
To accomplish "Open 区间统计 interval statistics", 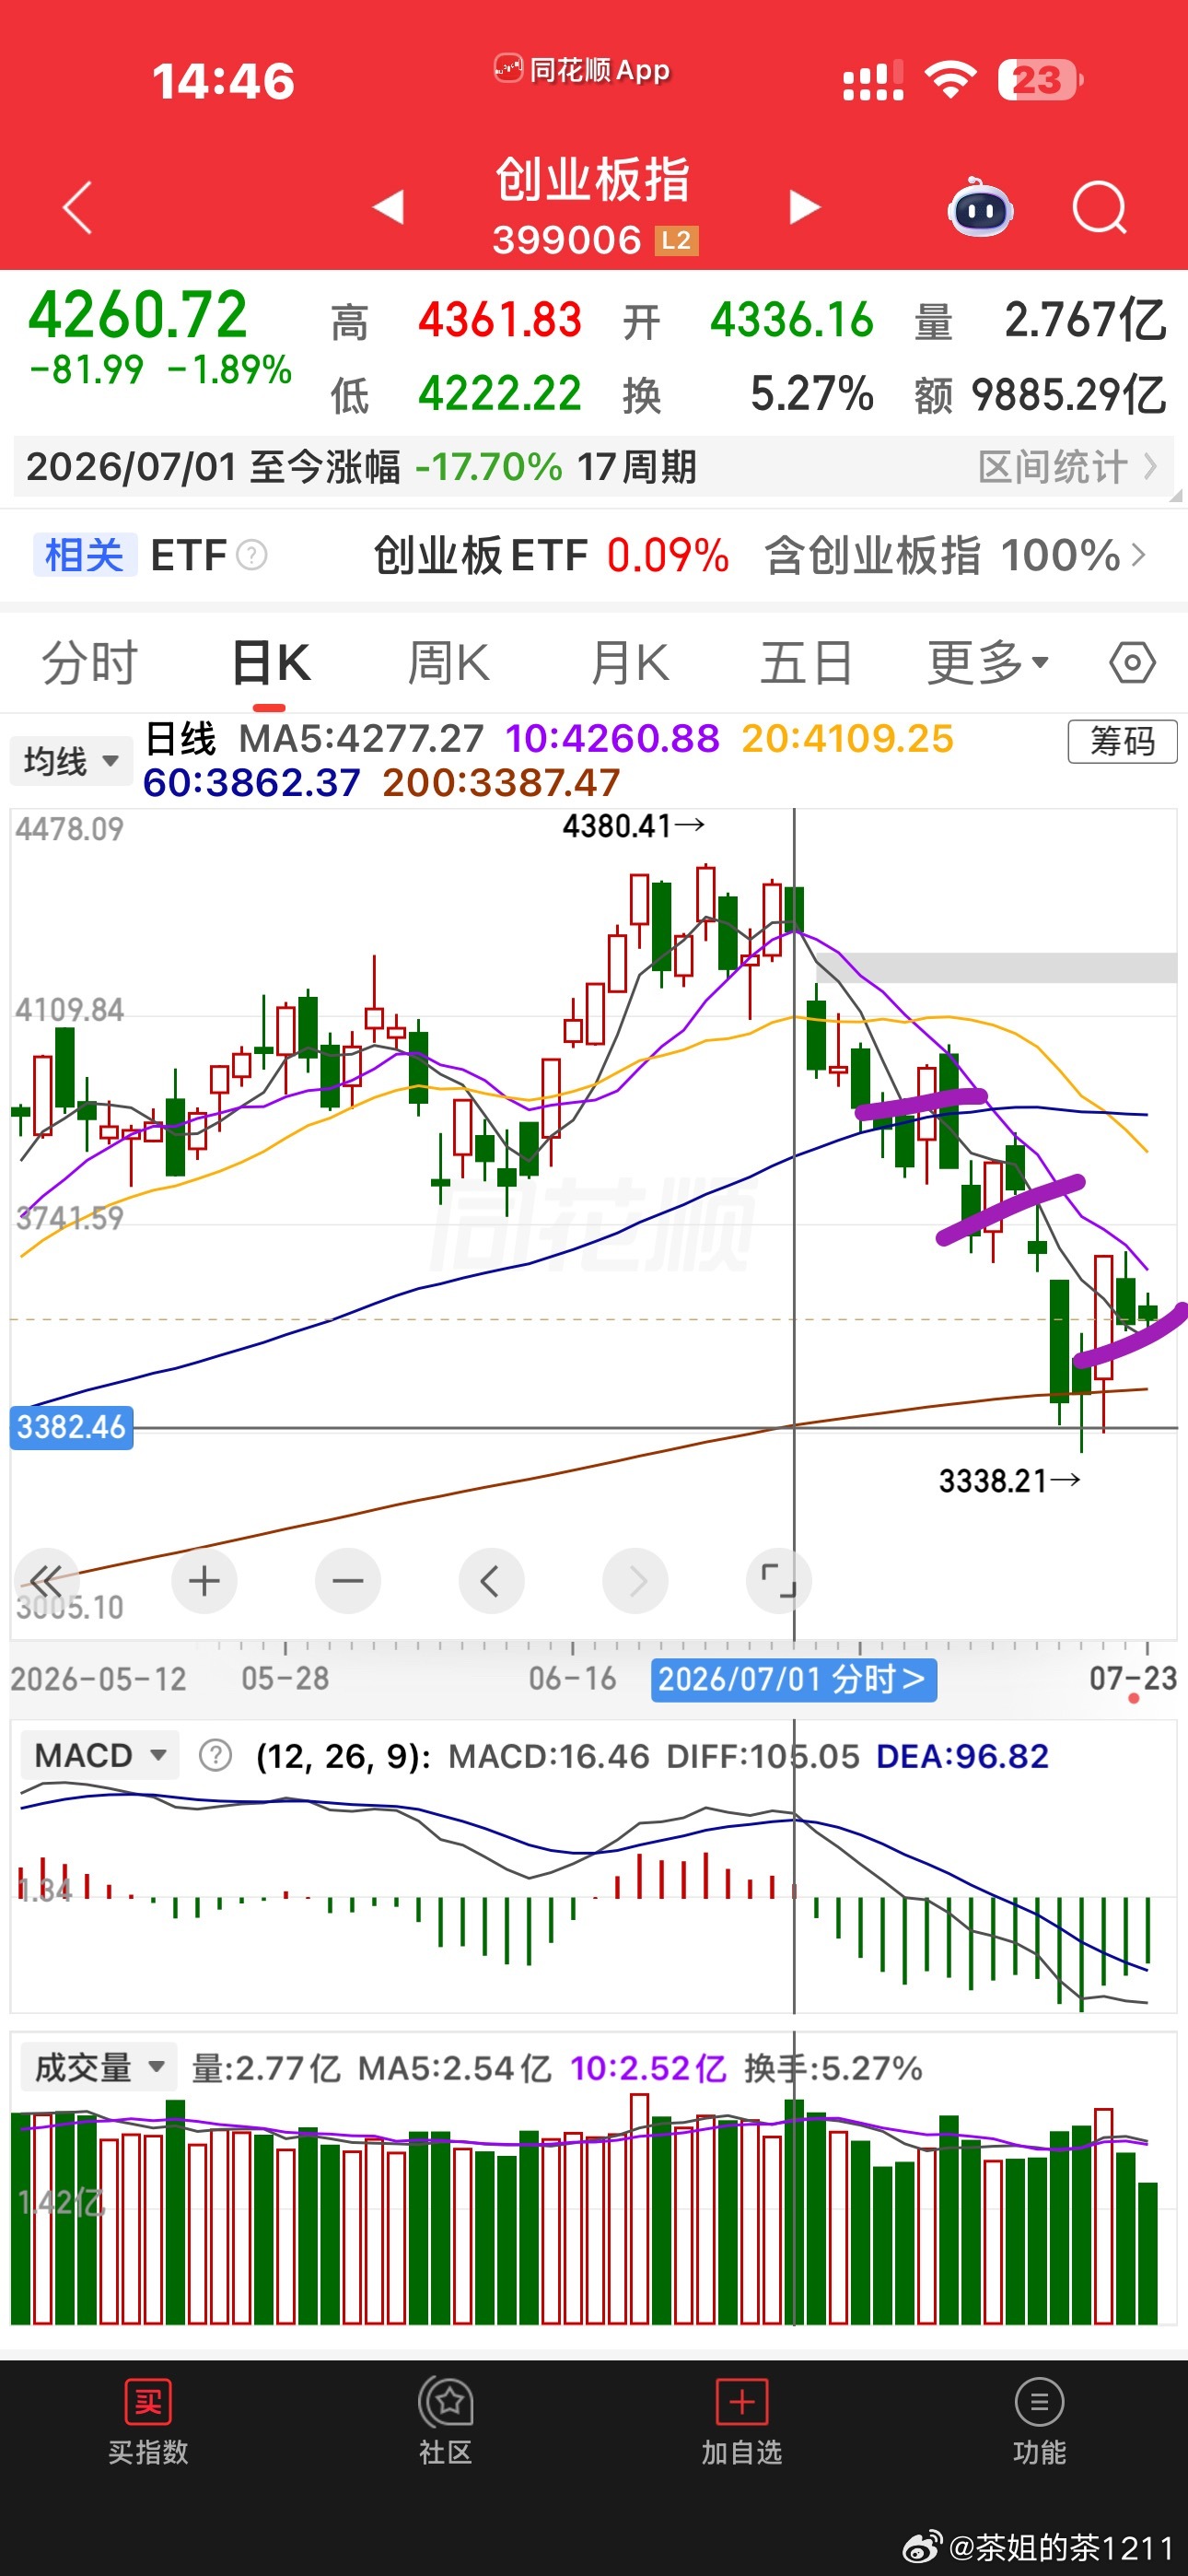I will click(1067, 467).
